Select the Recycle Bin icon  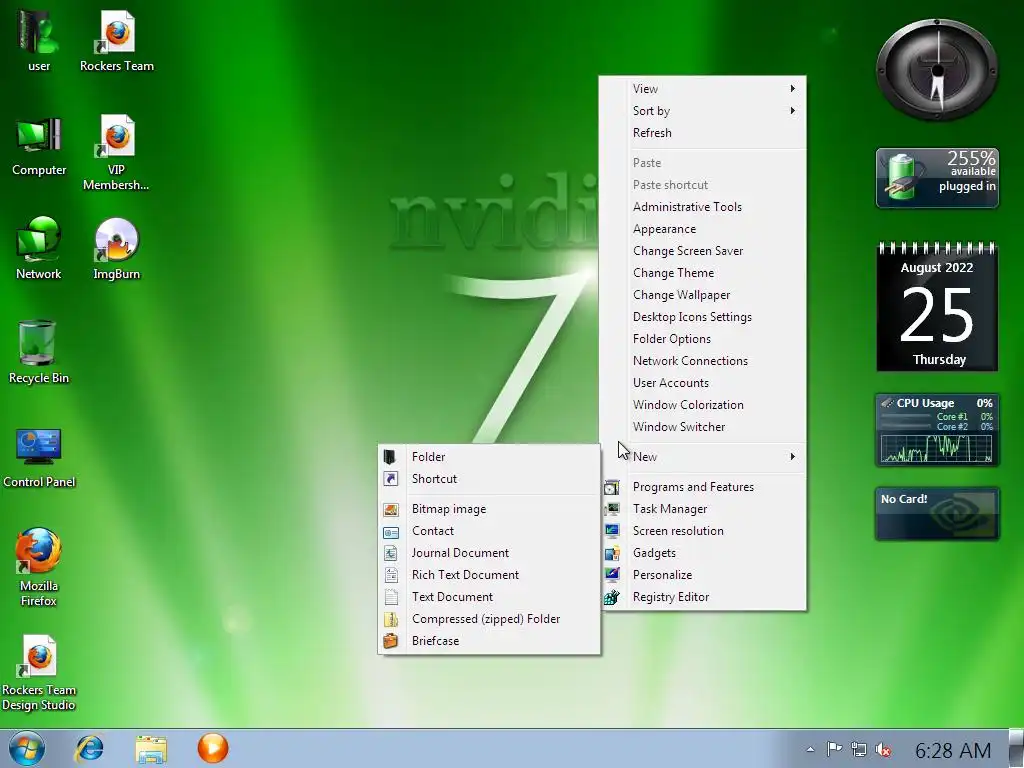(x=39, y=351)
